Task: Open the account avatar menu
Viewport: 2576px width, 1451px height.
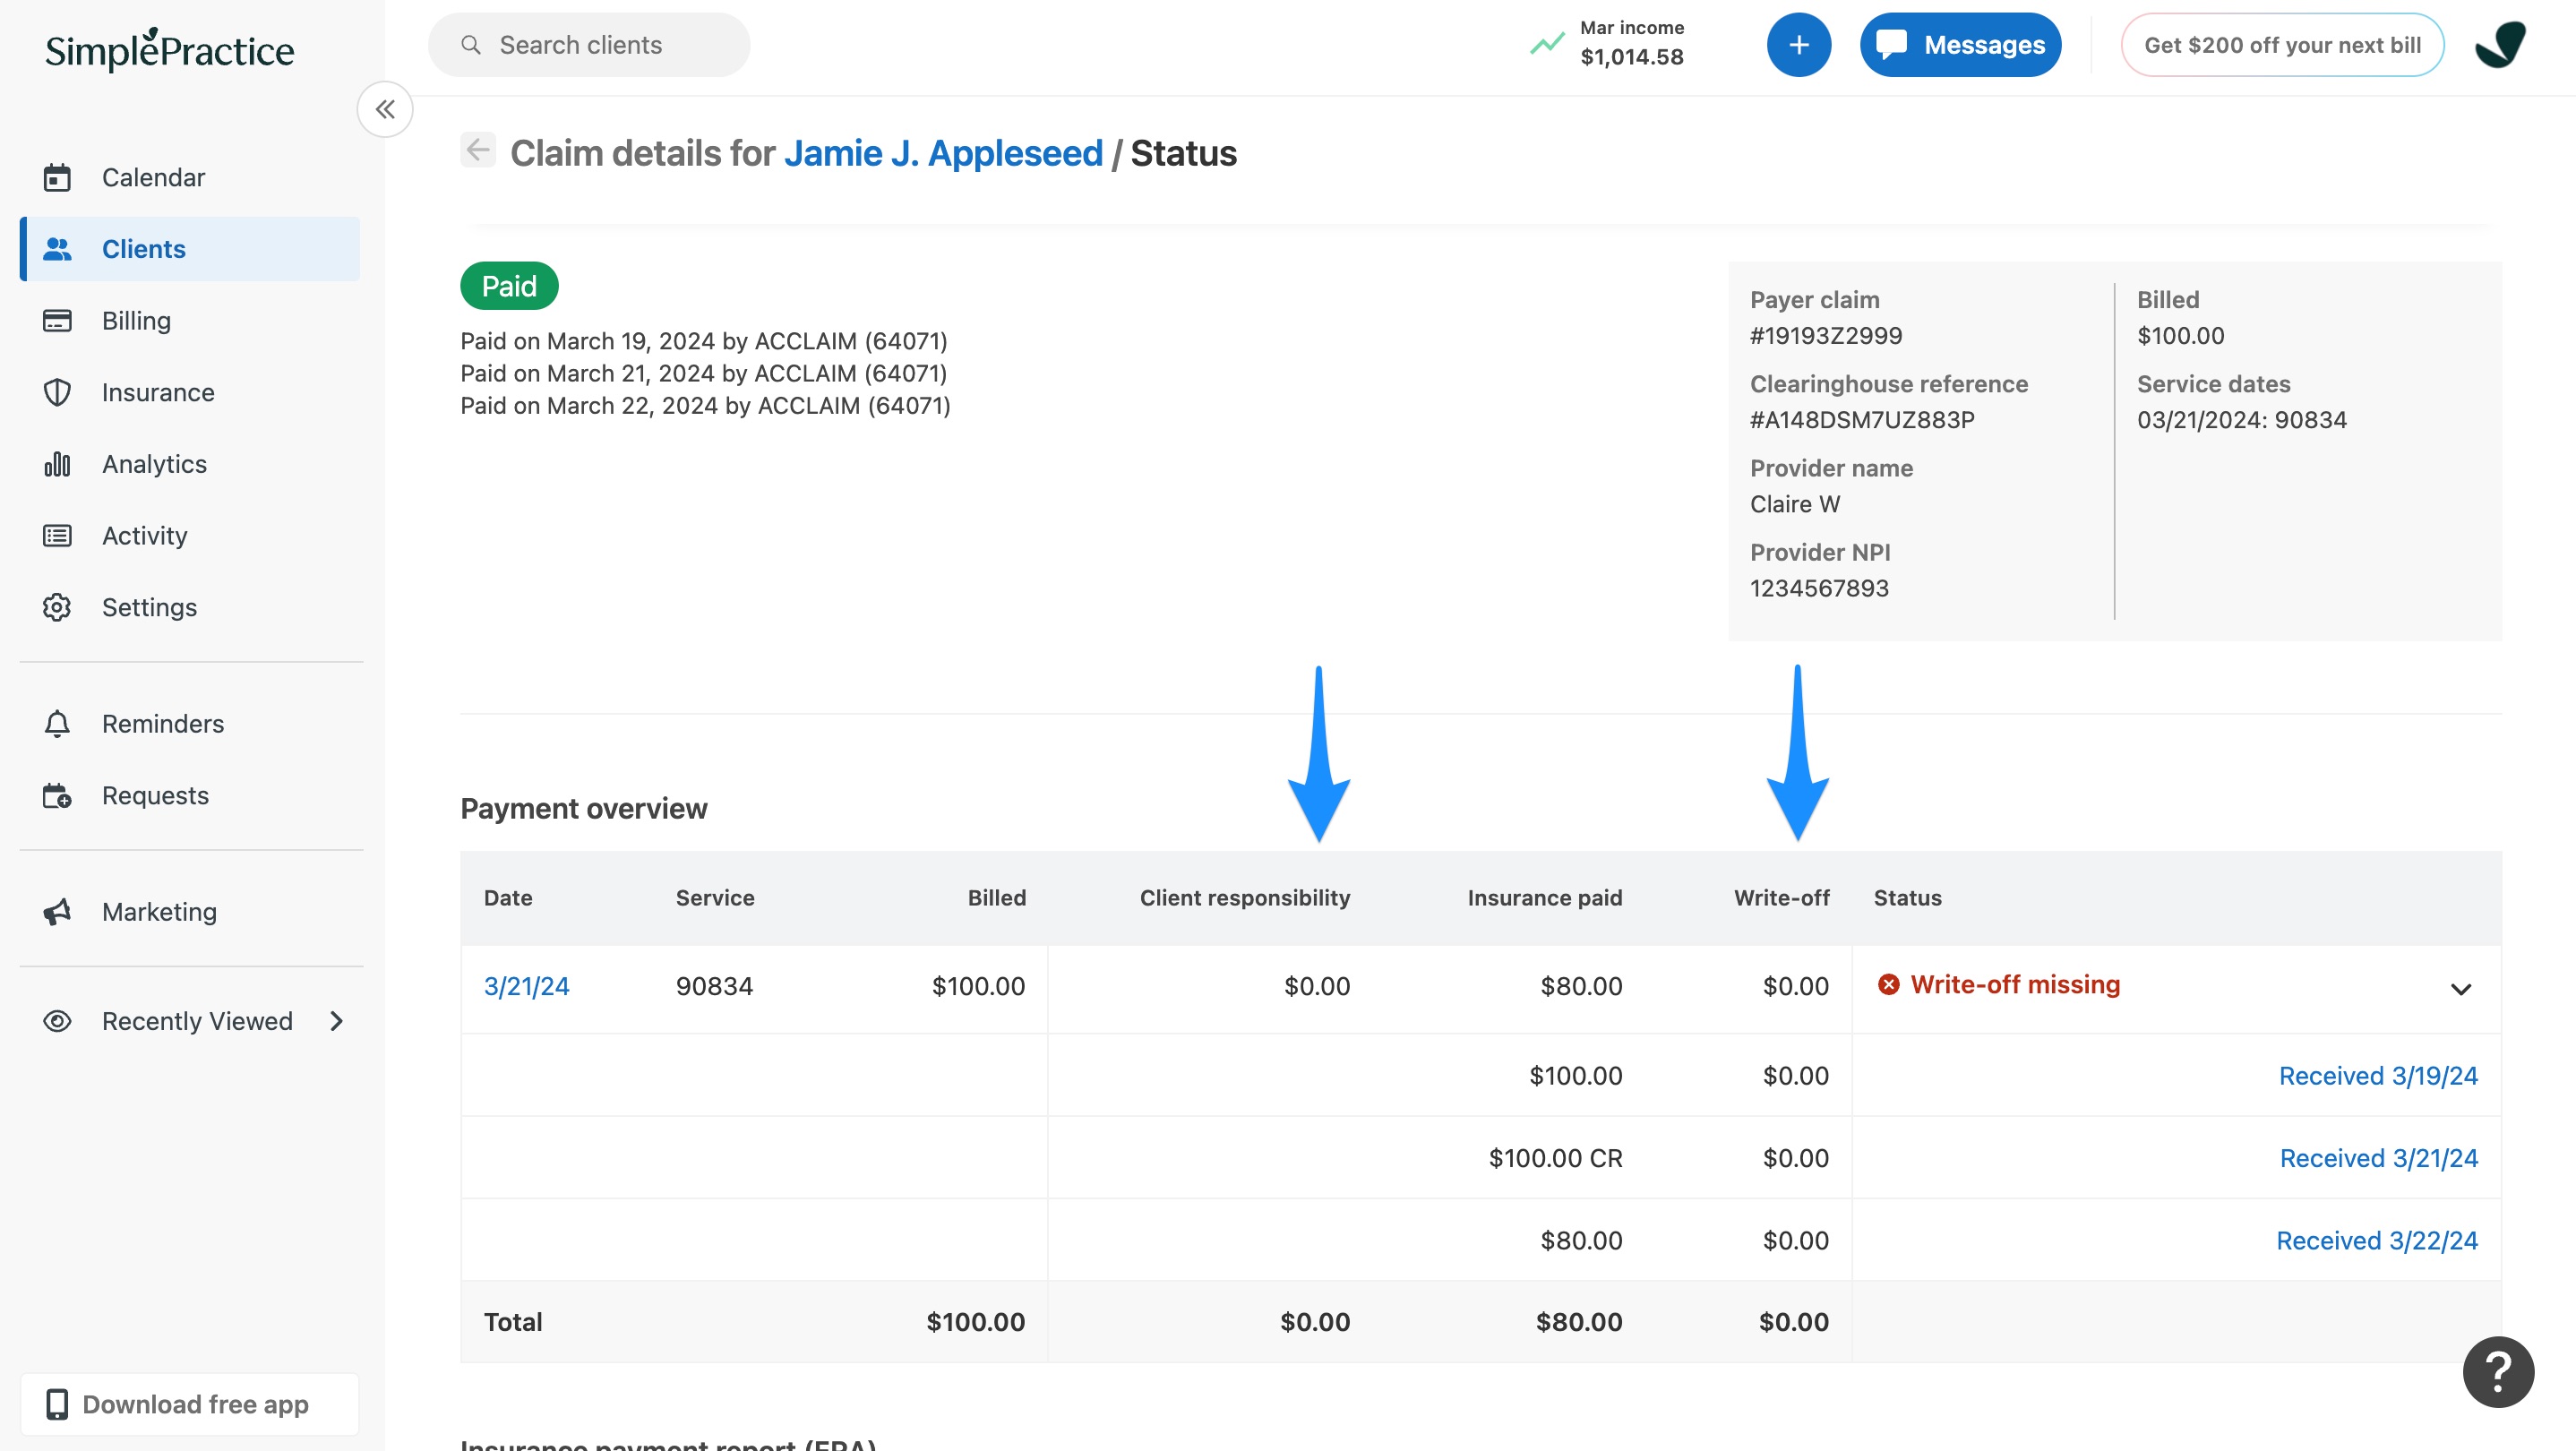Action: click(x=2500, y=45)
